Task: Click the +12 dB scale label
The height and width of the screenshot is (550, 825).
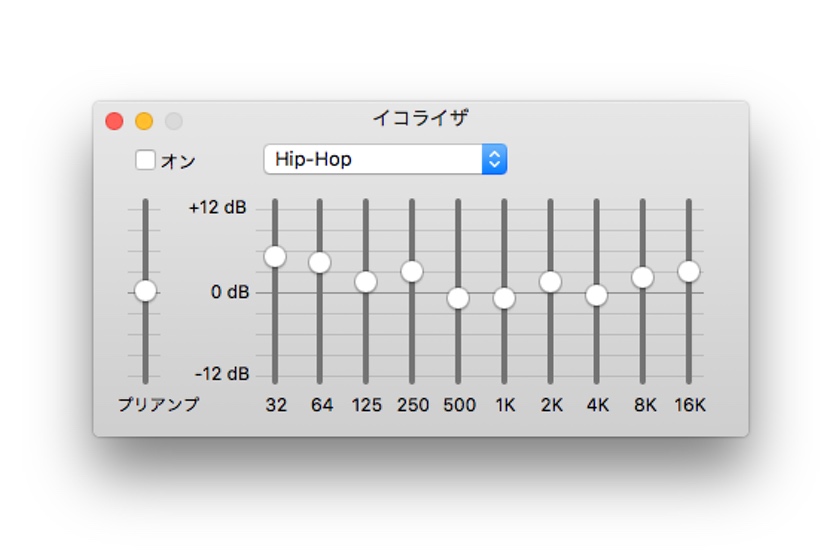Action: (217, 207)
